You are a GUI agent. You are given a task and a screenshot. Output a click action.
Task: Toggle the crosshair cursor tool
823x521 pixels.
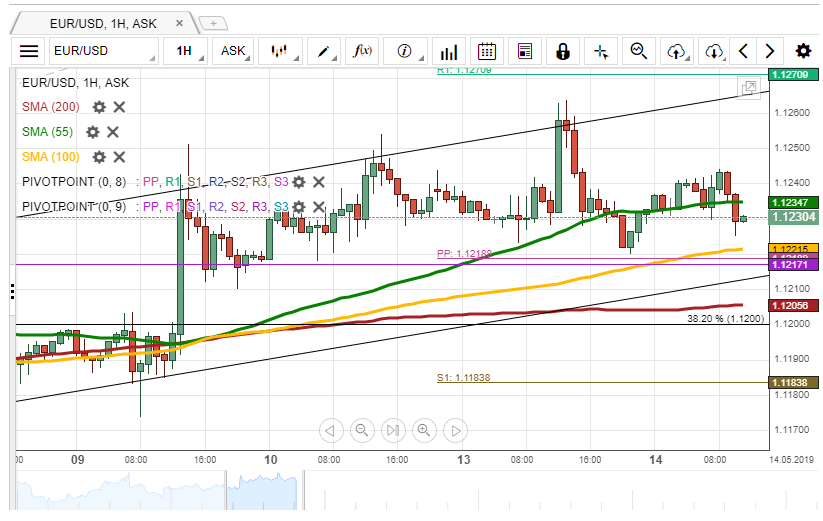(601, 51)
